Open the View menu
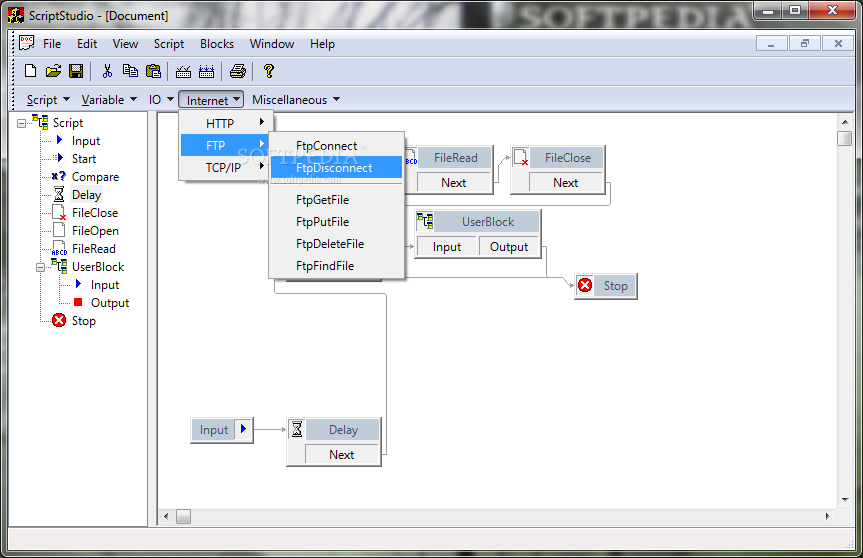This screenshot has width=863, height=558. 125,43
